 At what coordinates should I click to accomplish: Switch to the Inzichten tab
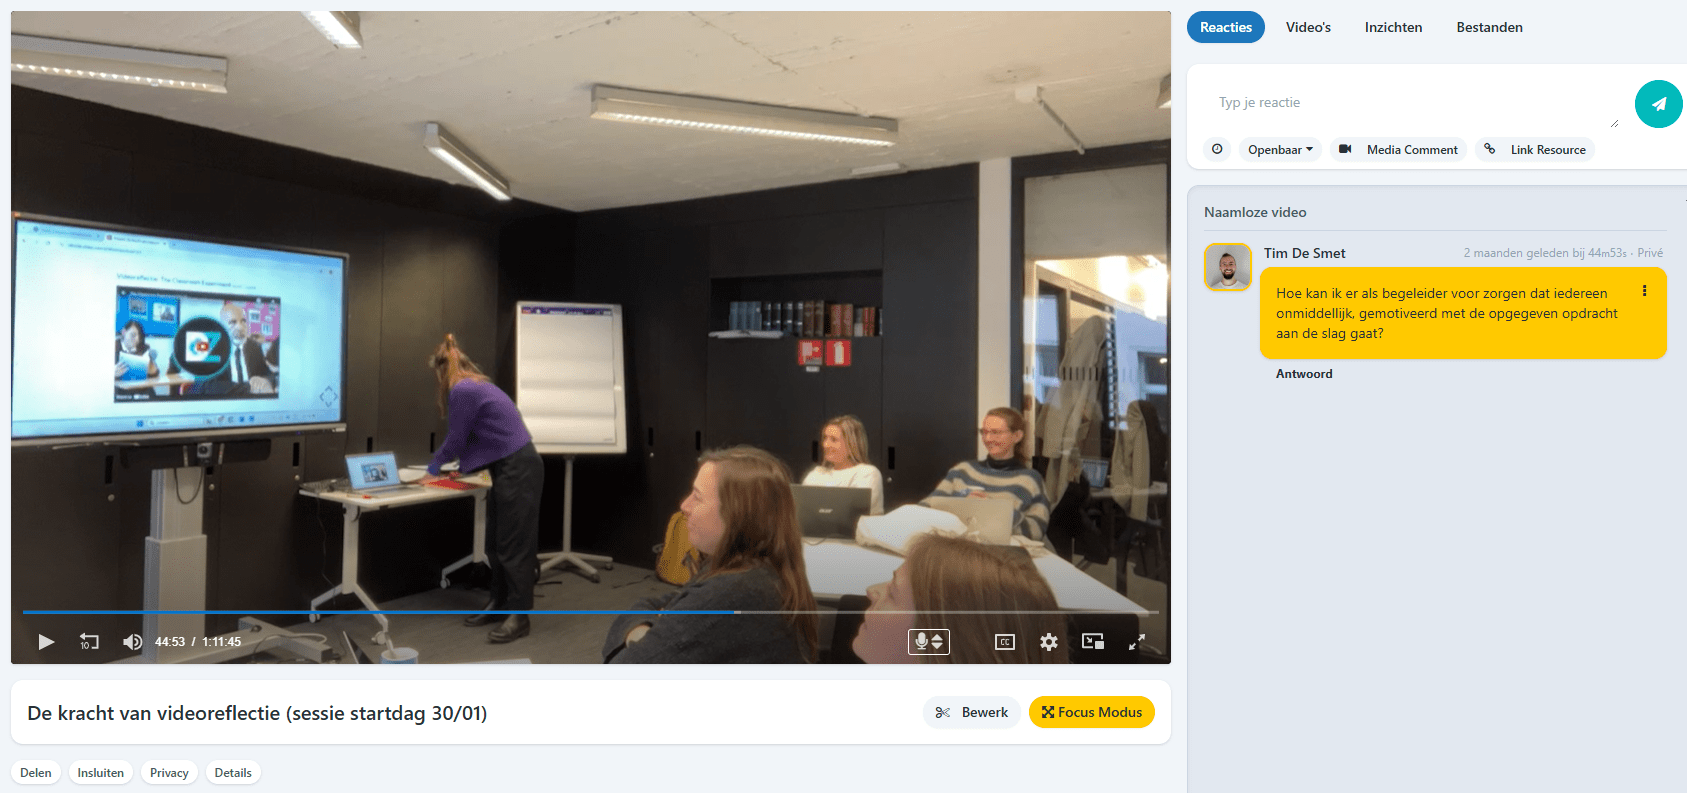[x=1393, y=27]
